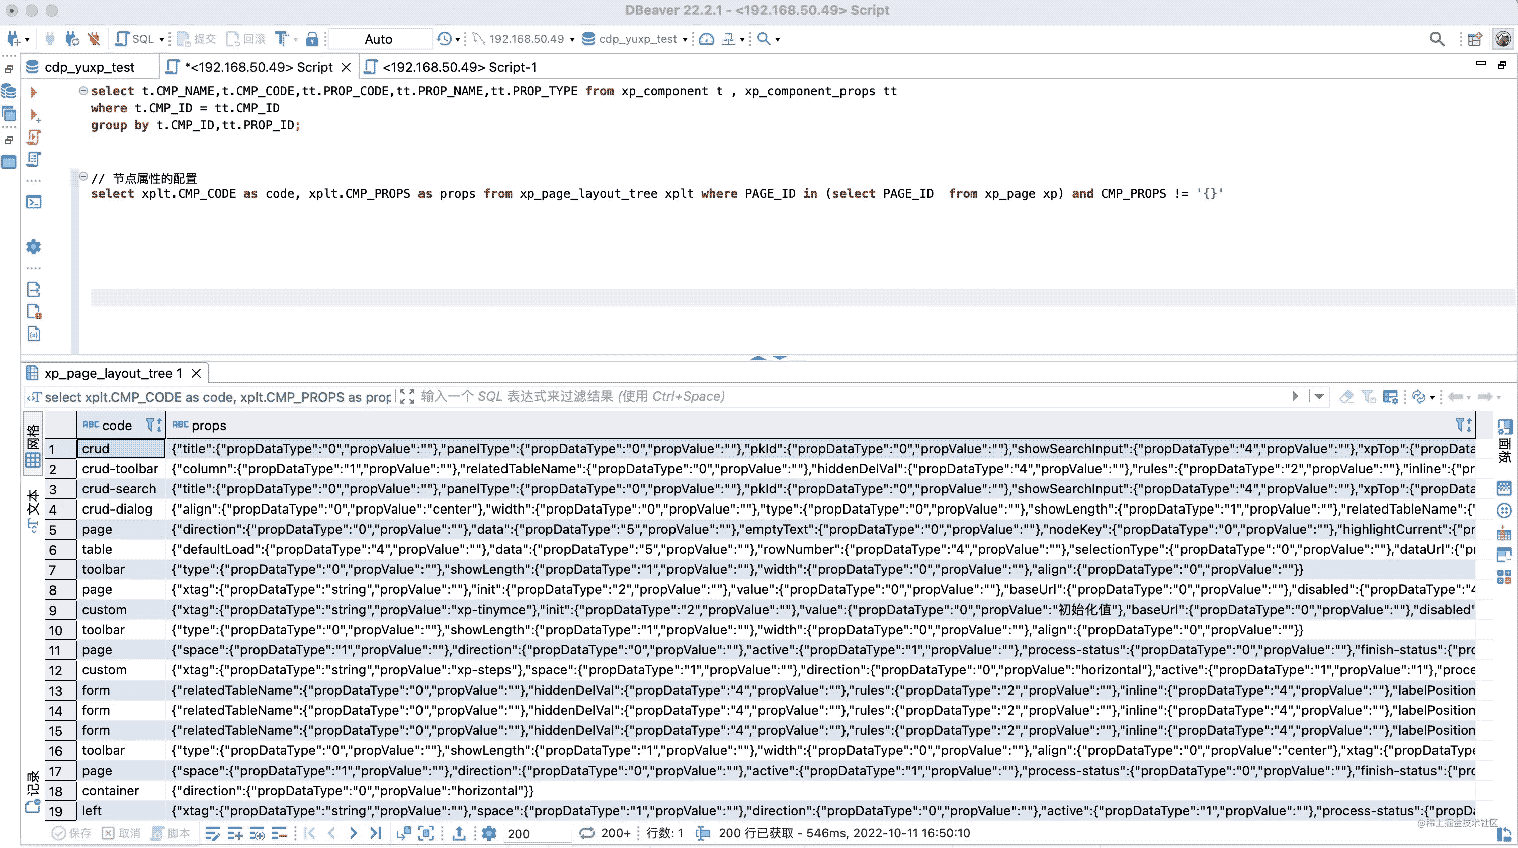Close the <192.168.50.49> Script tab
Image resolution: width=1518 pixels, height=848 pixels.
tap(347, 67)
